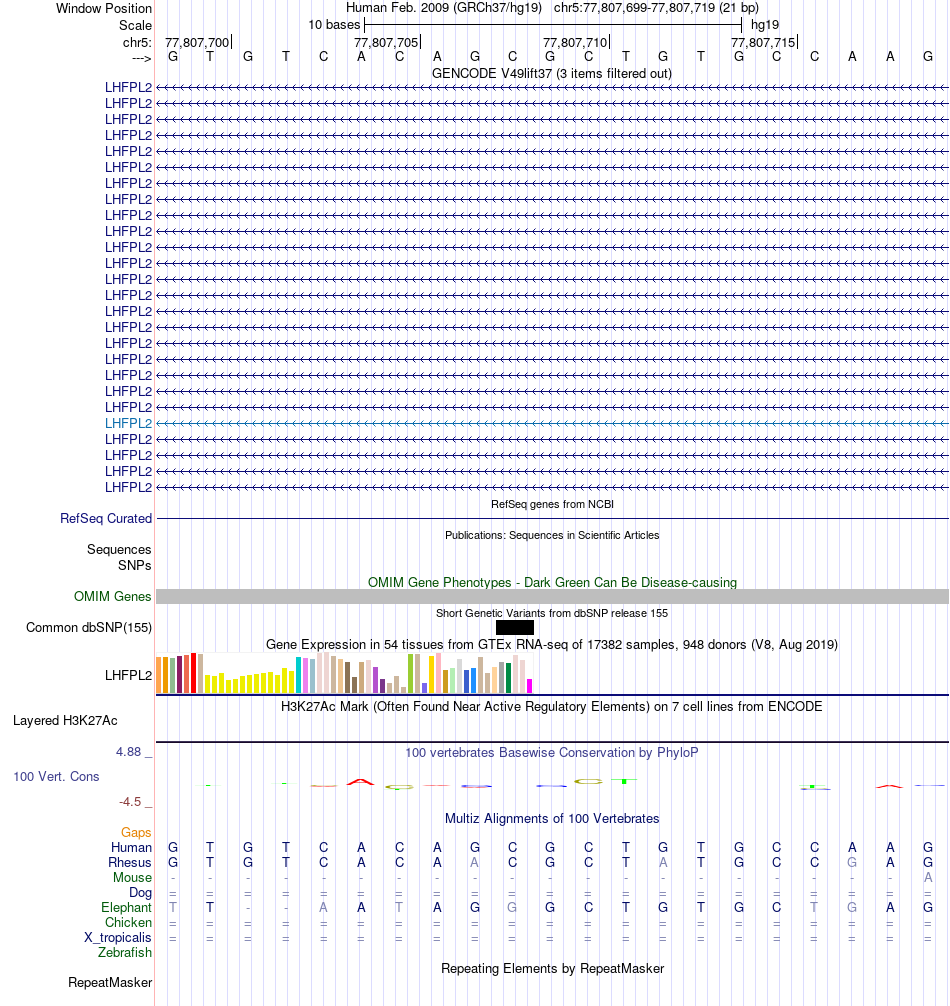Click the 77,807,715 position marker

(x=763, y=42)
